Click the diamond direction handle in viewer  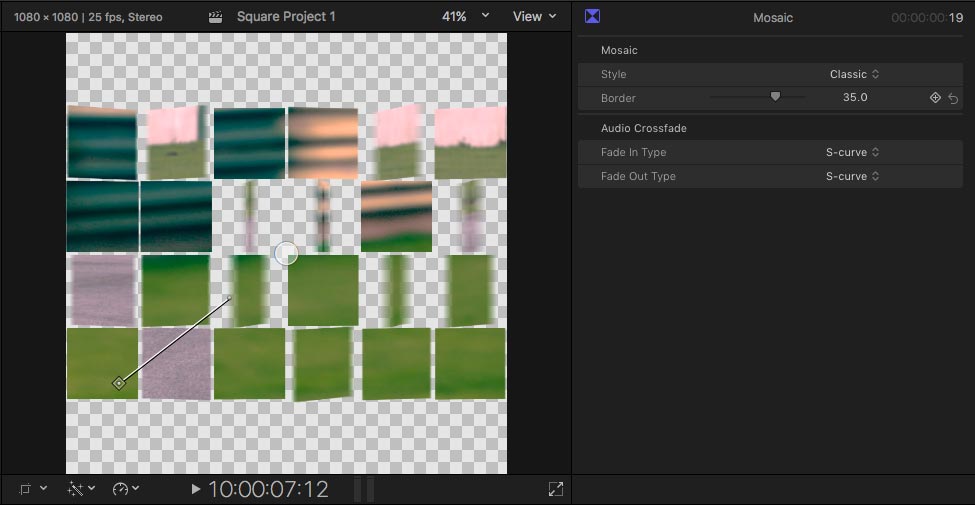118,383
